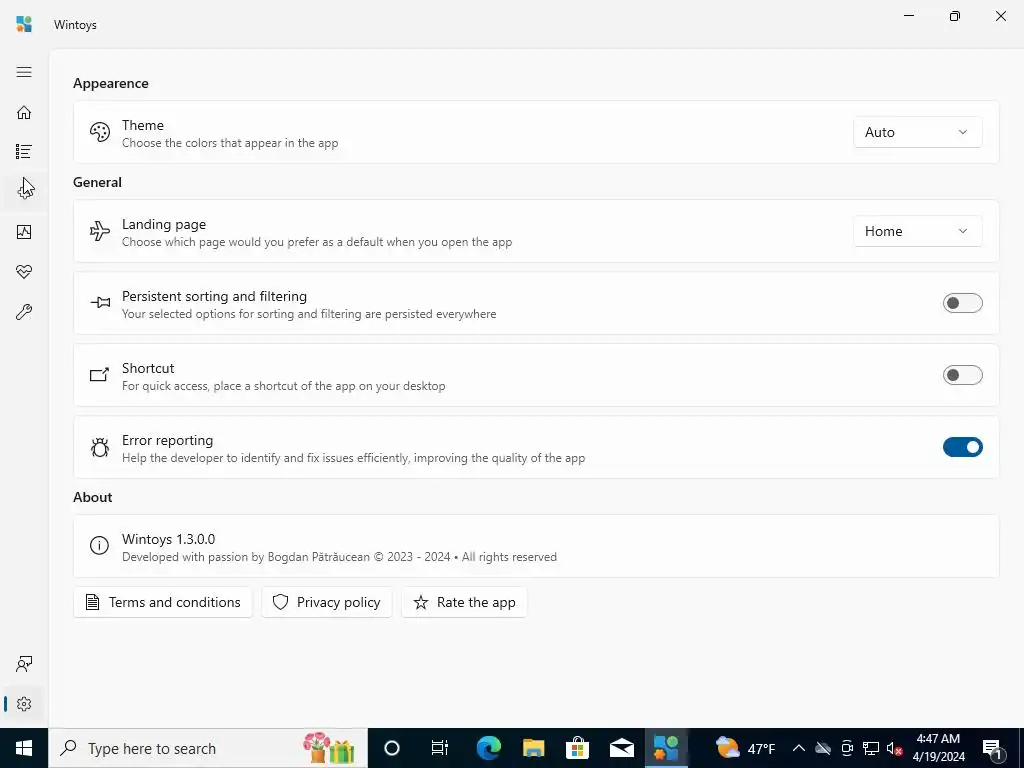The image size is (1024, 768).
Task: Open the Windows Start menu
Action: pos(24,748)
